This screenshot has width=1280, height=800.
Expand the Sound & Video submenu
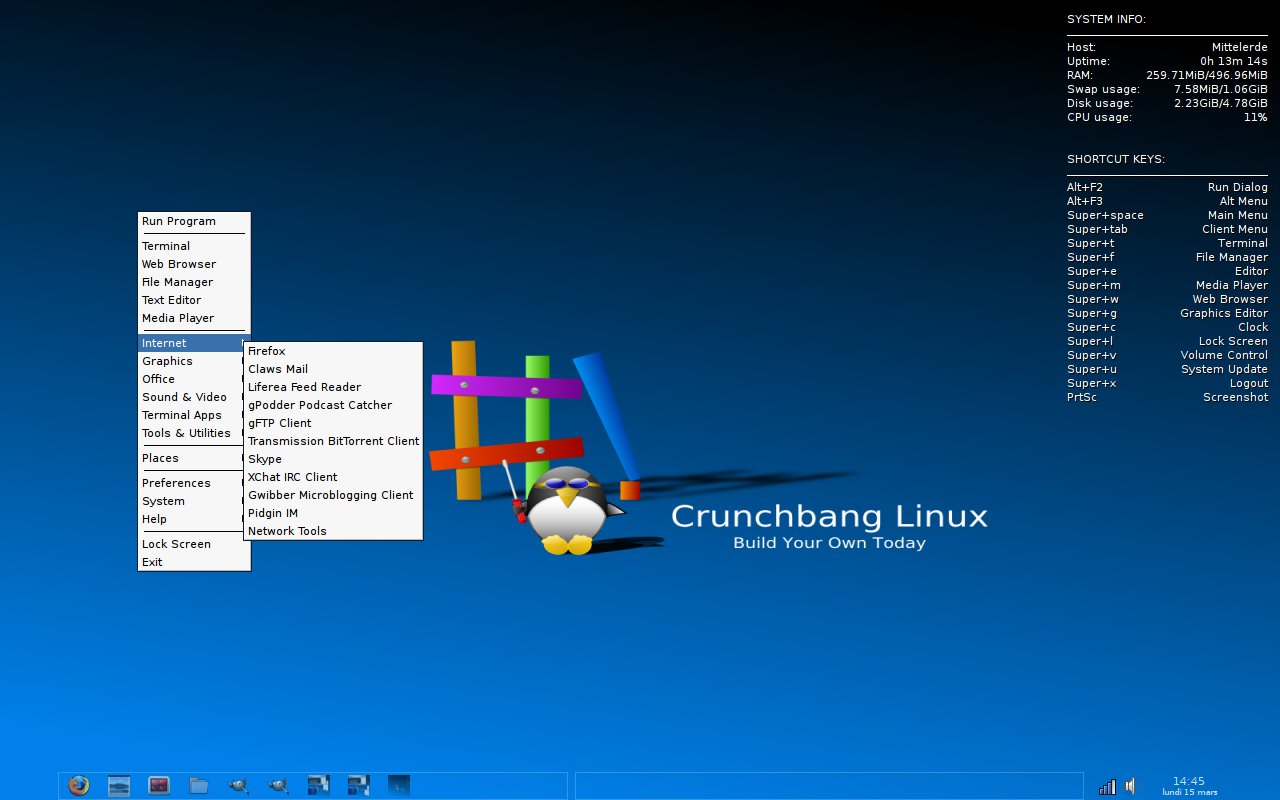(x=185, y=397)
